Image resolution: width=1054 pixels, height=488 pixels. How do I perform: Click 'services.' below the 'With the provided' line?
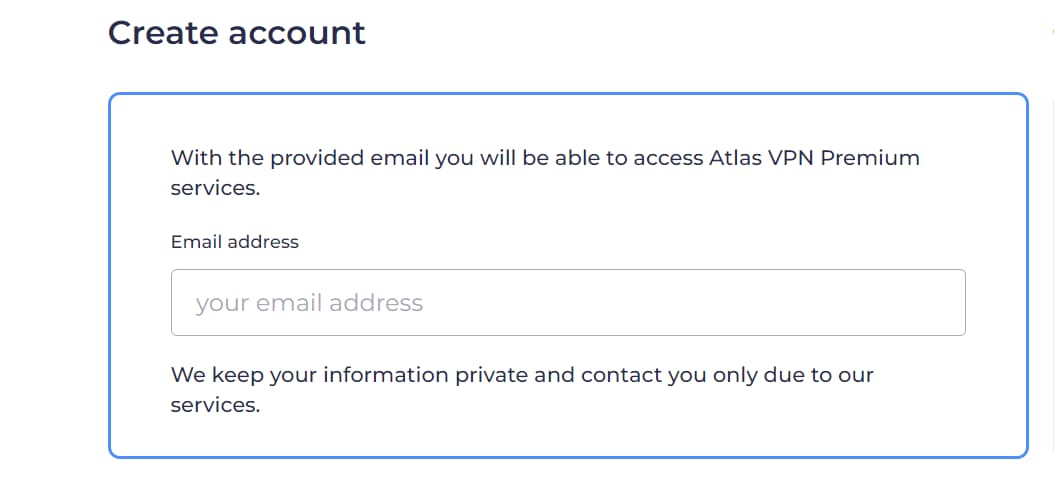(215, 188)
